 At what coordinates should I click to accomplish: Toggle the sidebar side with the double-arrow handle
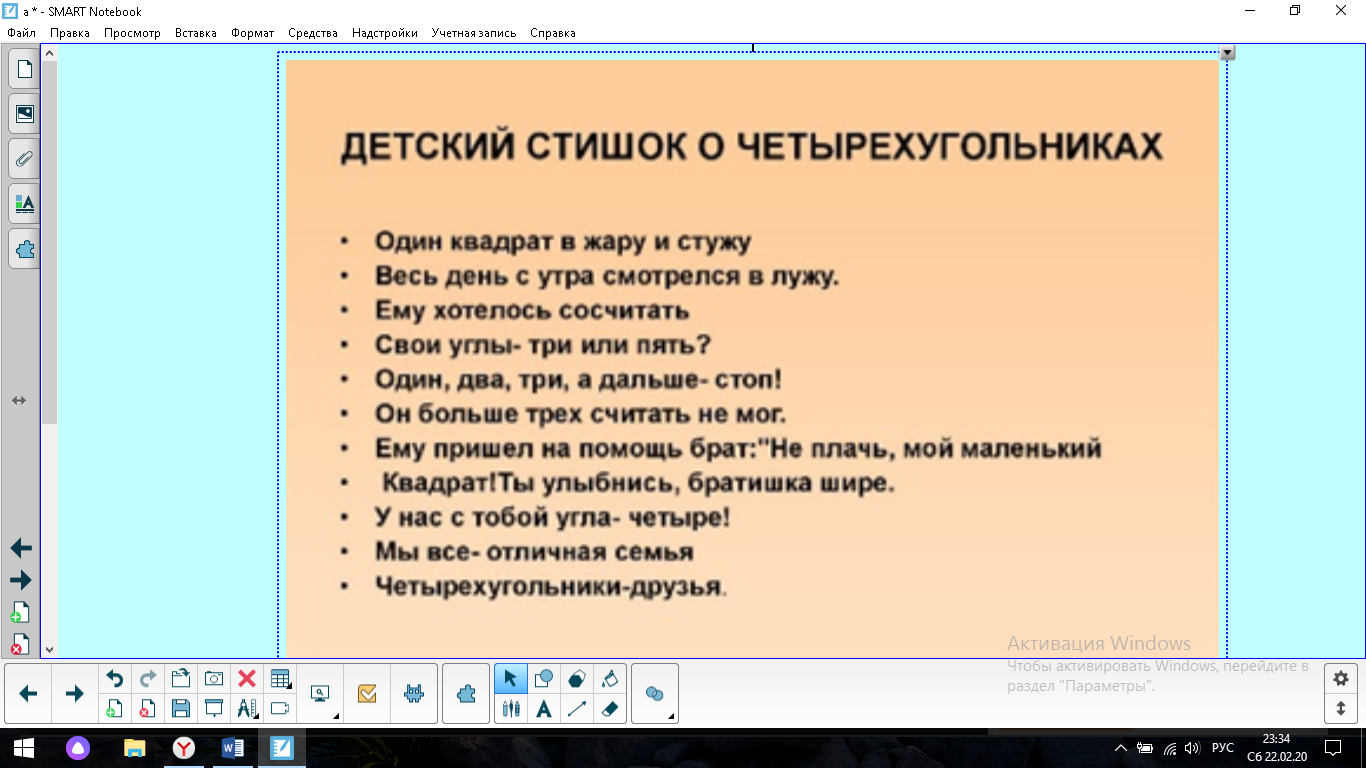19,400
